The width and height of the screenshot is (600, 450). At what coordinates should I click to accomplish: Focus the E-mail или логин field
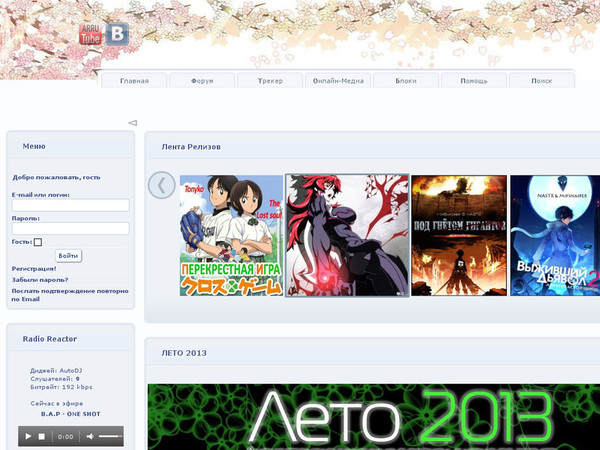pyautogui.click(x=70, y=205)
